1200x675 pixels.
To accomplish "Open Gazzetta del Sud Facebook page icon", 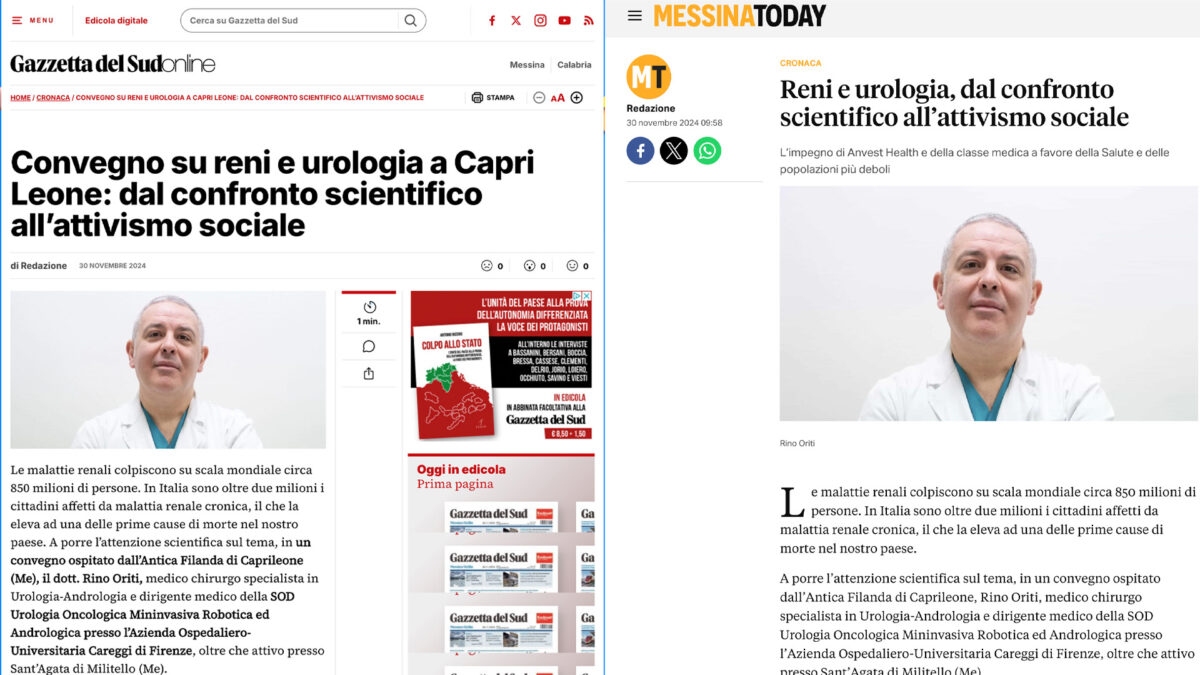I will point(492,20).
